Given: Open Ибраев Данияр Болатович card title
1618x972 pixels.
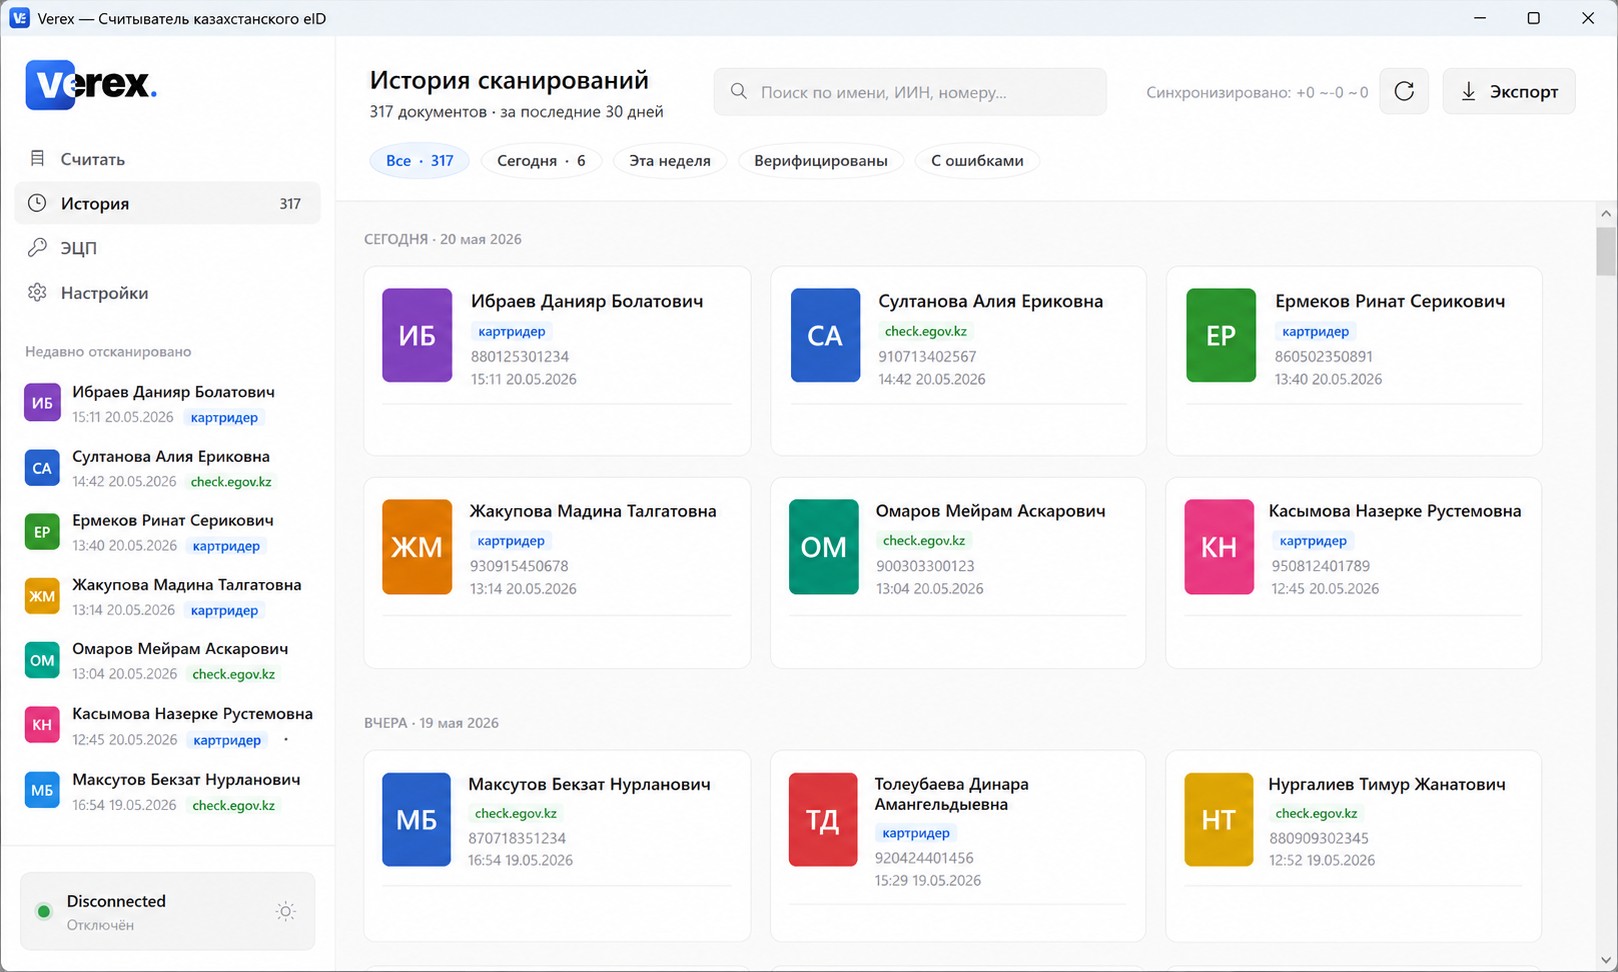Looking at the screenshot, I should [x=587, y=301].
